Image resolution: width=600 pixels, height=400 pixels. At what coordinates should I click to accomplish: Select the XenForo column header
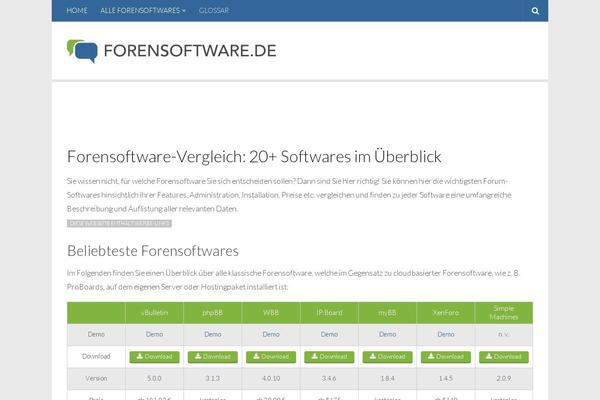[446, 313]
